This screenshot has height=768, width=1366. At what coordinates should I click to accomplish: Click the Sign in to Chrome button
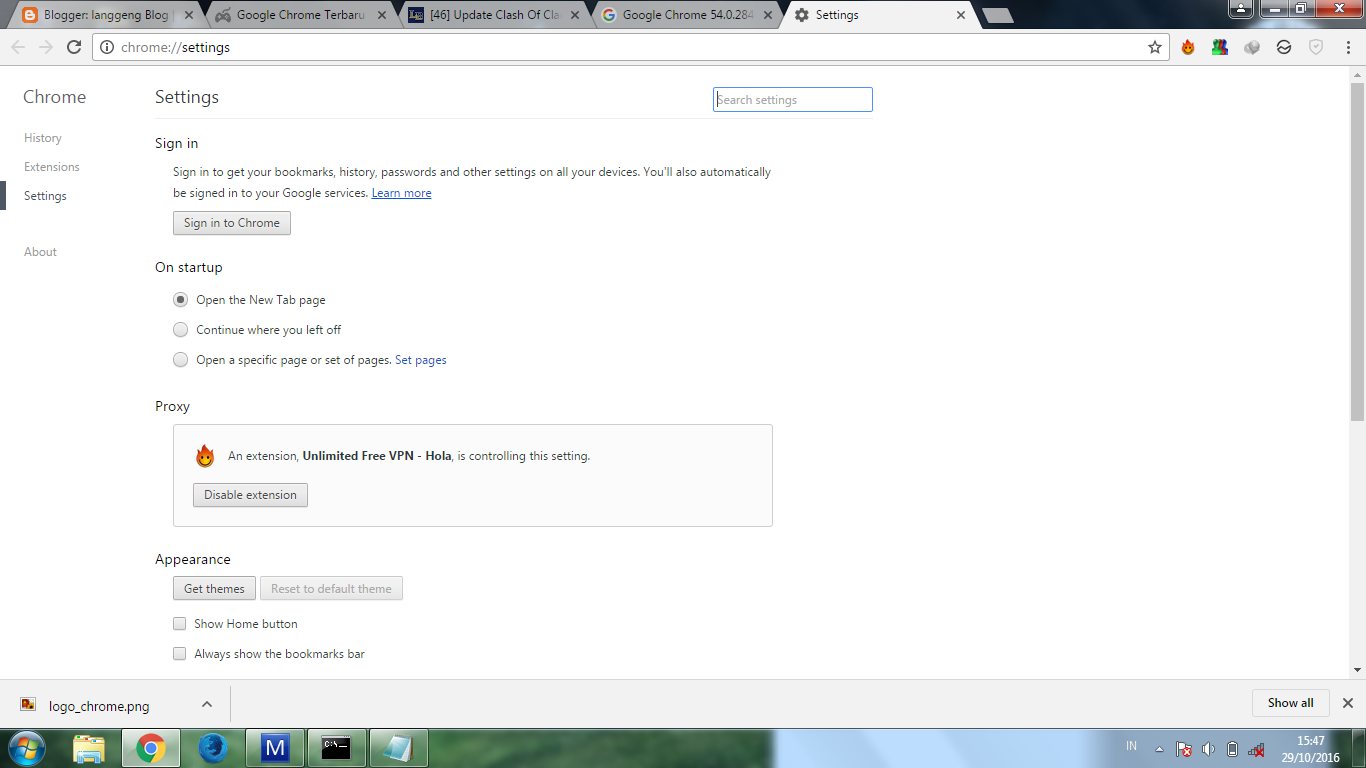click(x=232, y=223)
